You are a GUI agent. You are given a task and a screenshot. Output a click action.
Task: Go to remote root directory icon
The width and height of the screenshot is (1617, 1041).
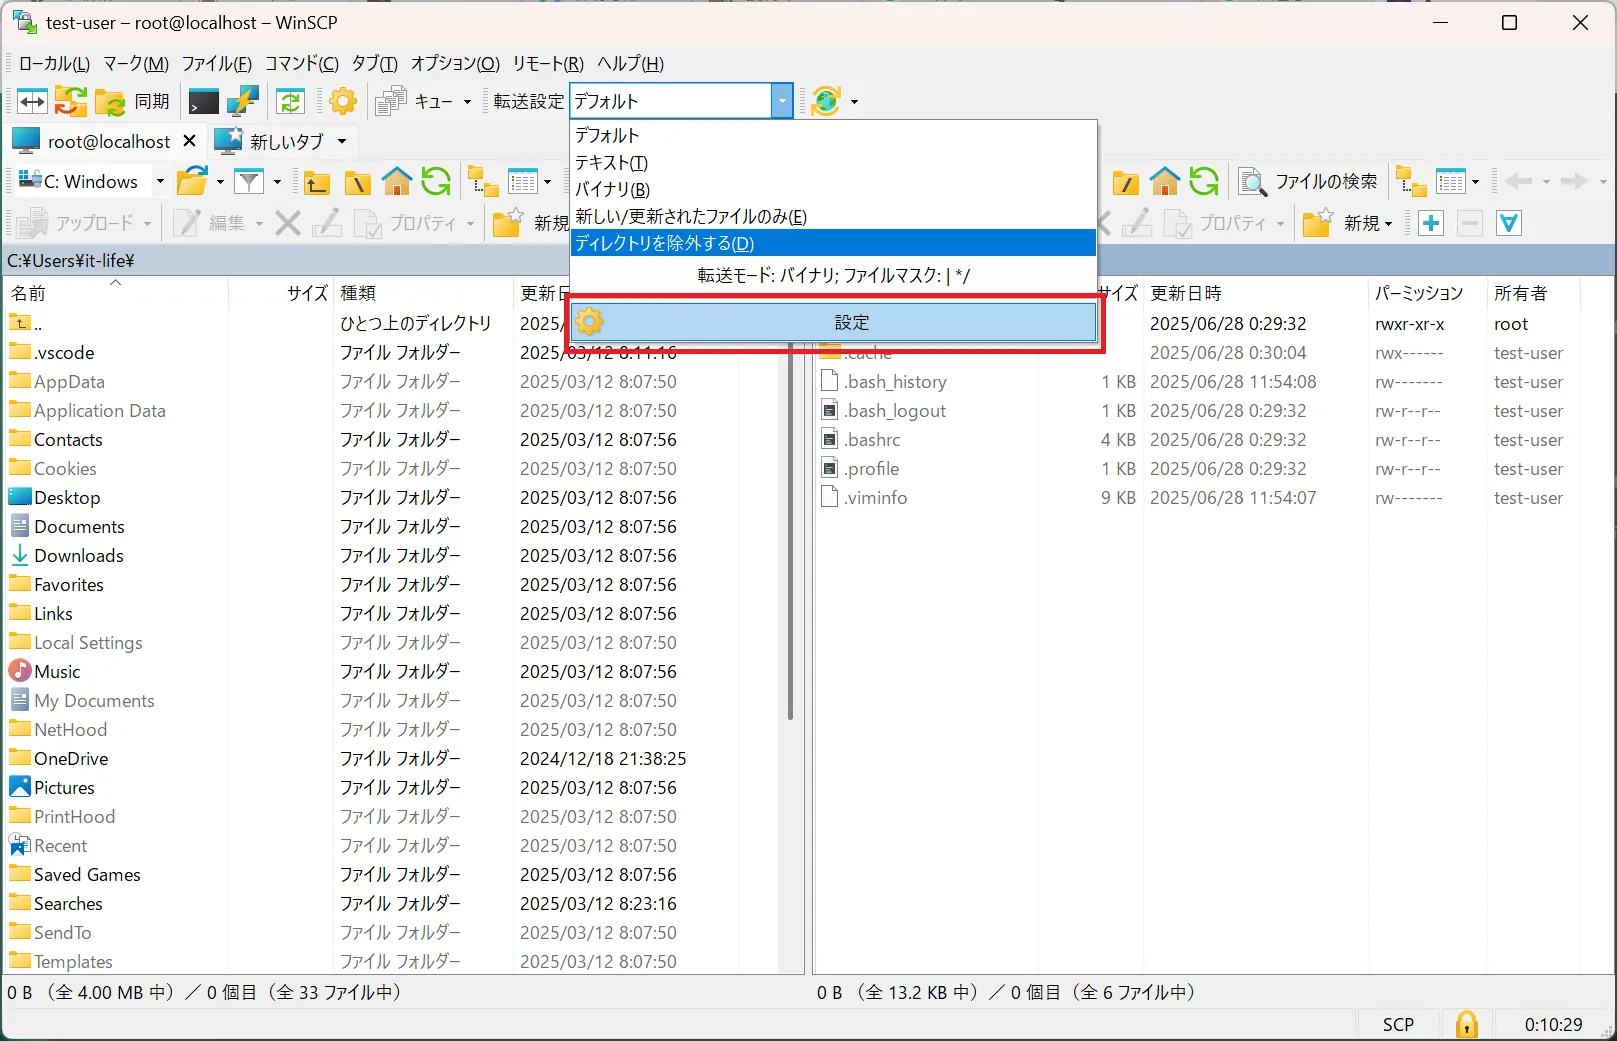pos(1126,182)
